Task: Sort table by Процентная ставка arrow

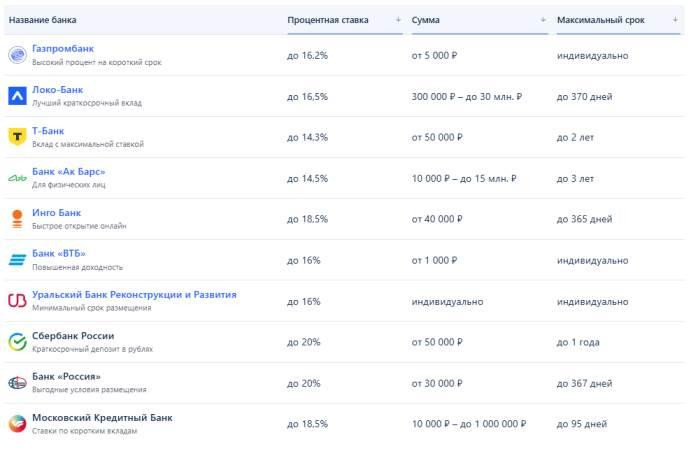Action: tap(398, 20)
